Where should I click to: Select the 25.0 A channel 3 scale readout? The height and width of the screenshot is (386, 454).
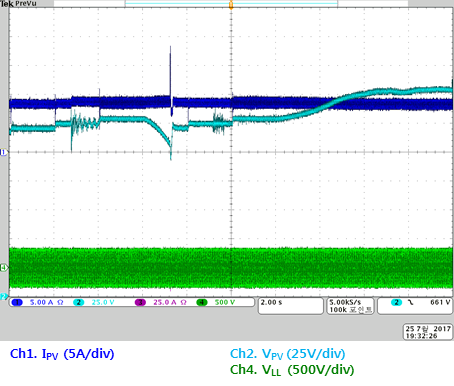click(170, 302)
